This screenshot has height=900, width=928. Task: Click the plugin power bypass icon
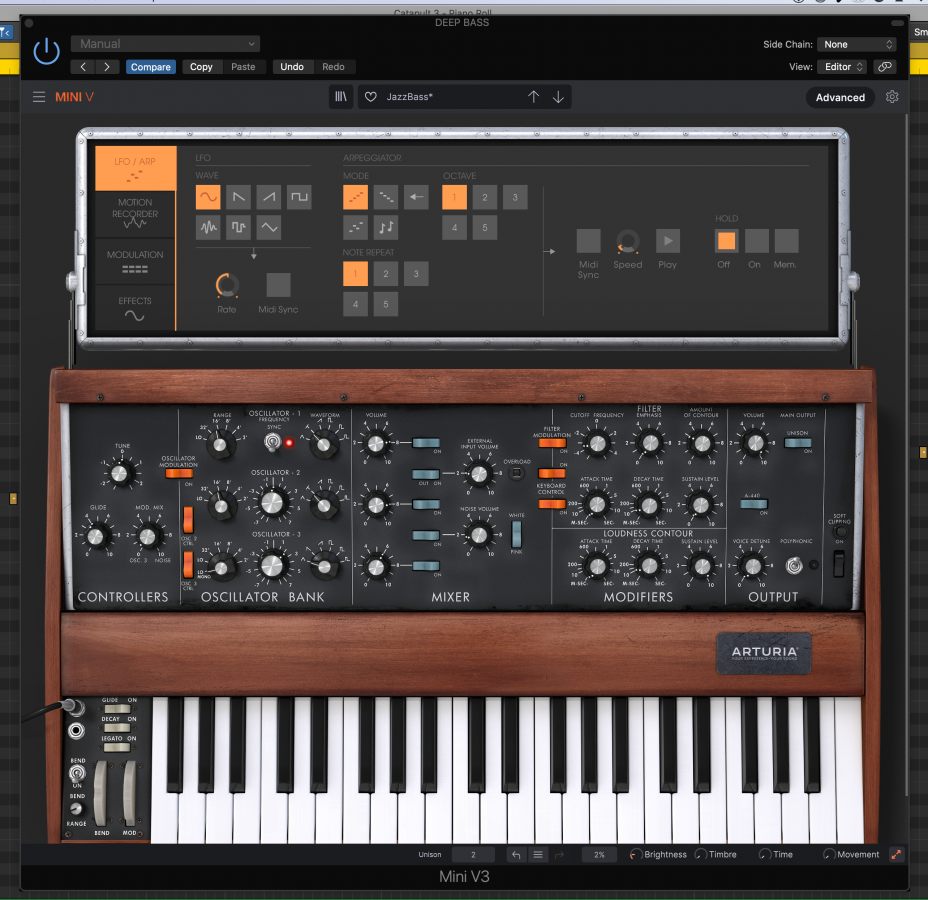(46, 52)
